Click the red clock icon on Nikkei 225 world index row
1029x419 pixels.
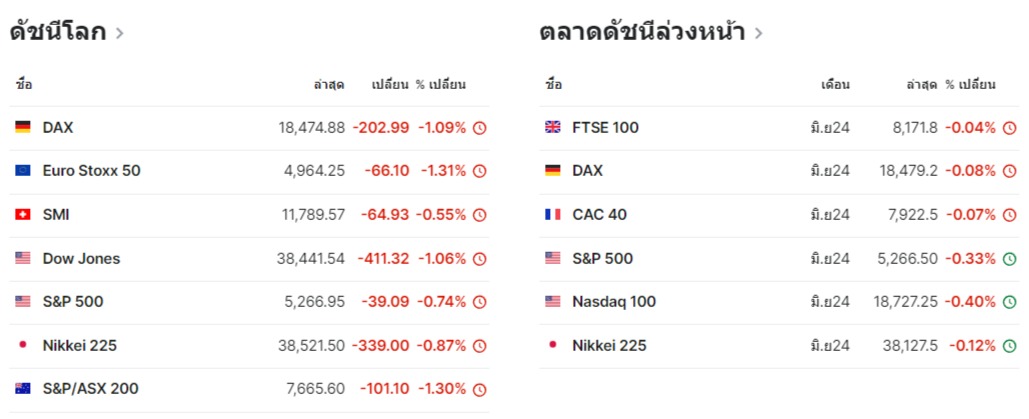(480, 346)
